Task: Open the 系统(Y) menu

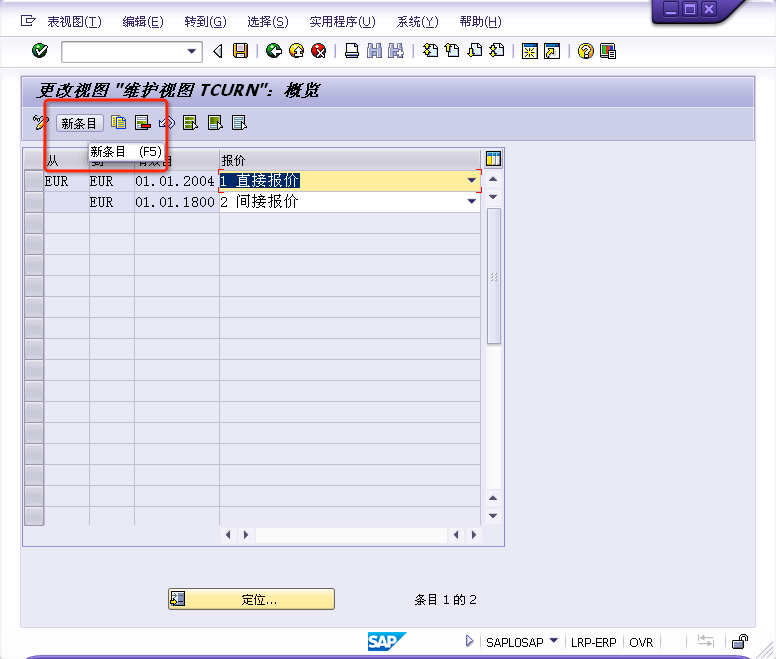Action: pyautogui.click(x=418, y=22)
